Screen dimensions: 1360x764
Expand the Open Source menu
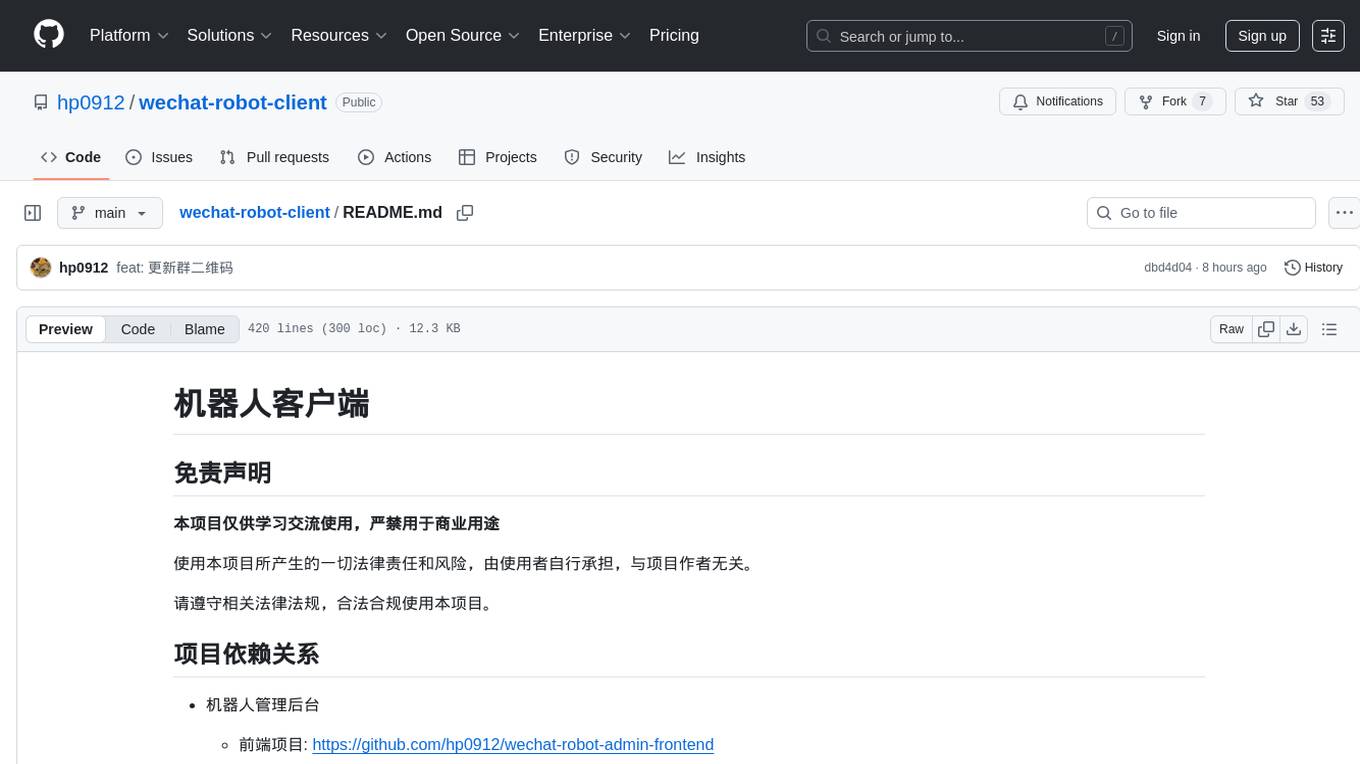[462, 35]
